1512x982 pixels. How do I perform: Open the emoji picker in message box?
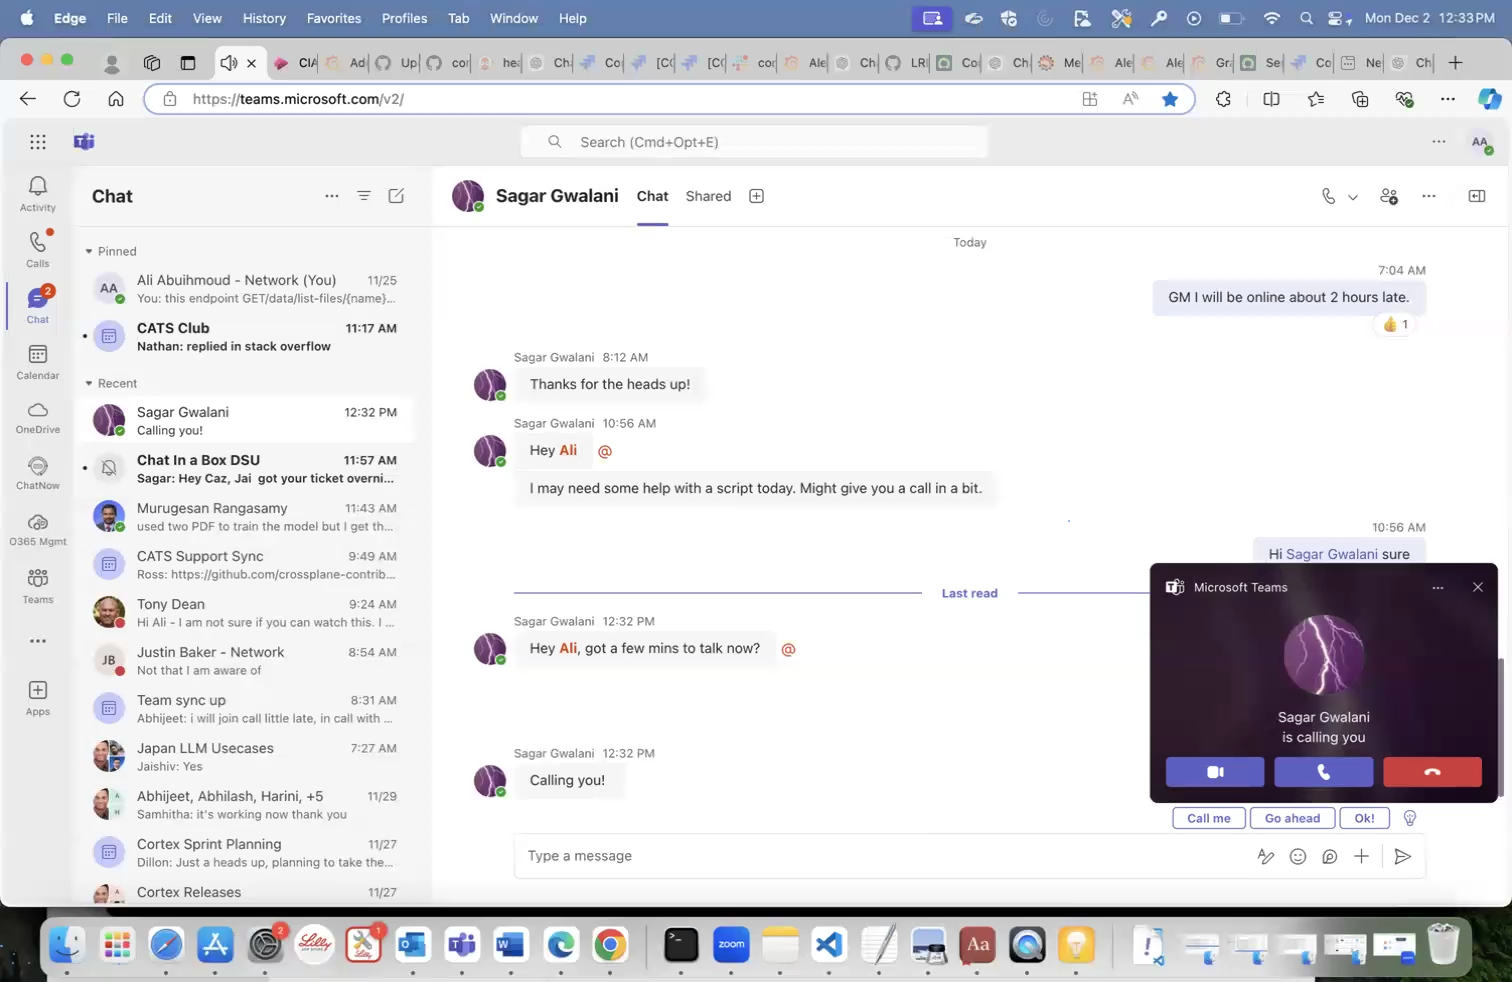coord(1298,856)
